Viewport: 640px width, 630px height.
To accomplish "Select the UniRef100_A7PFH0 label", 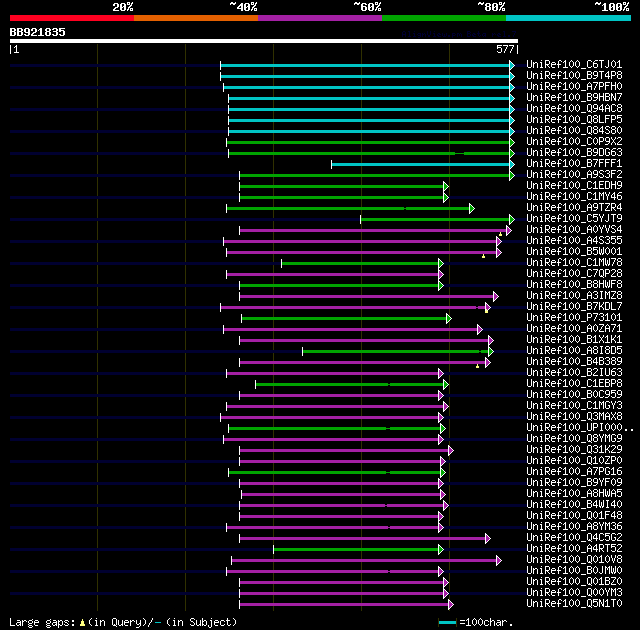I will [574, 87].
